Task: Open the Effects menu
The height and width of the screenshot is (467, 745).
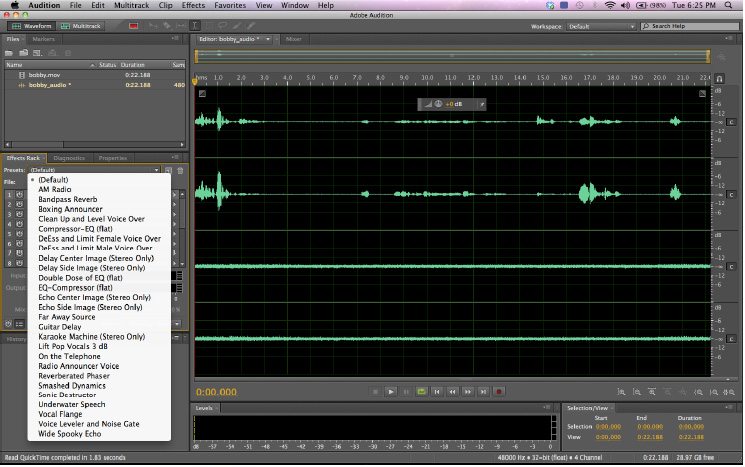Action: point(193,5)
